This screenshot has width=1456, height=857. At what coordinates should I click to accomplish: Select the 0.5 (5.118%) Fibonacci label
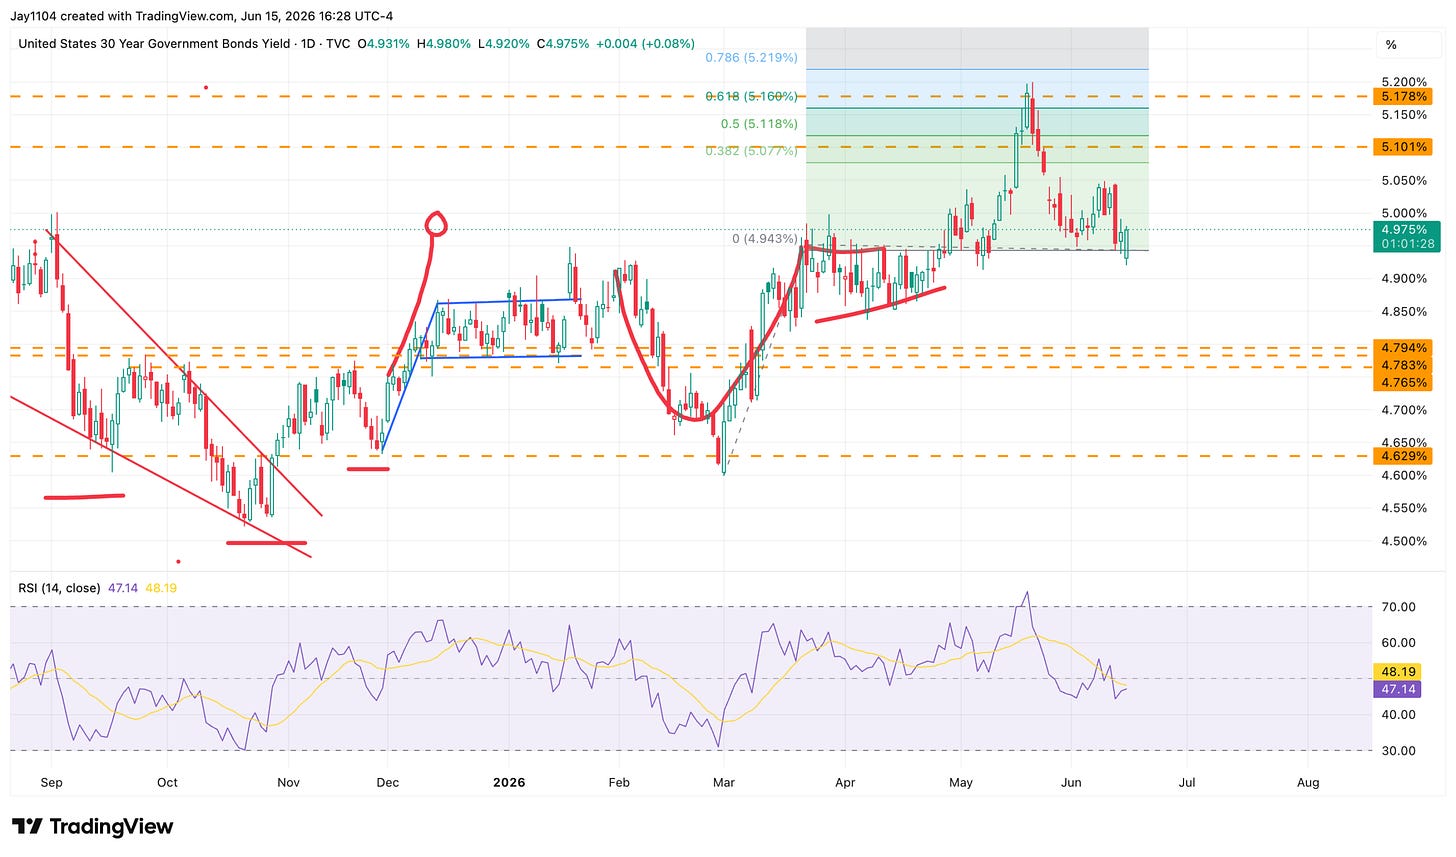pyautogui.click(x=759, y=124)
